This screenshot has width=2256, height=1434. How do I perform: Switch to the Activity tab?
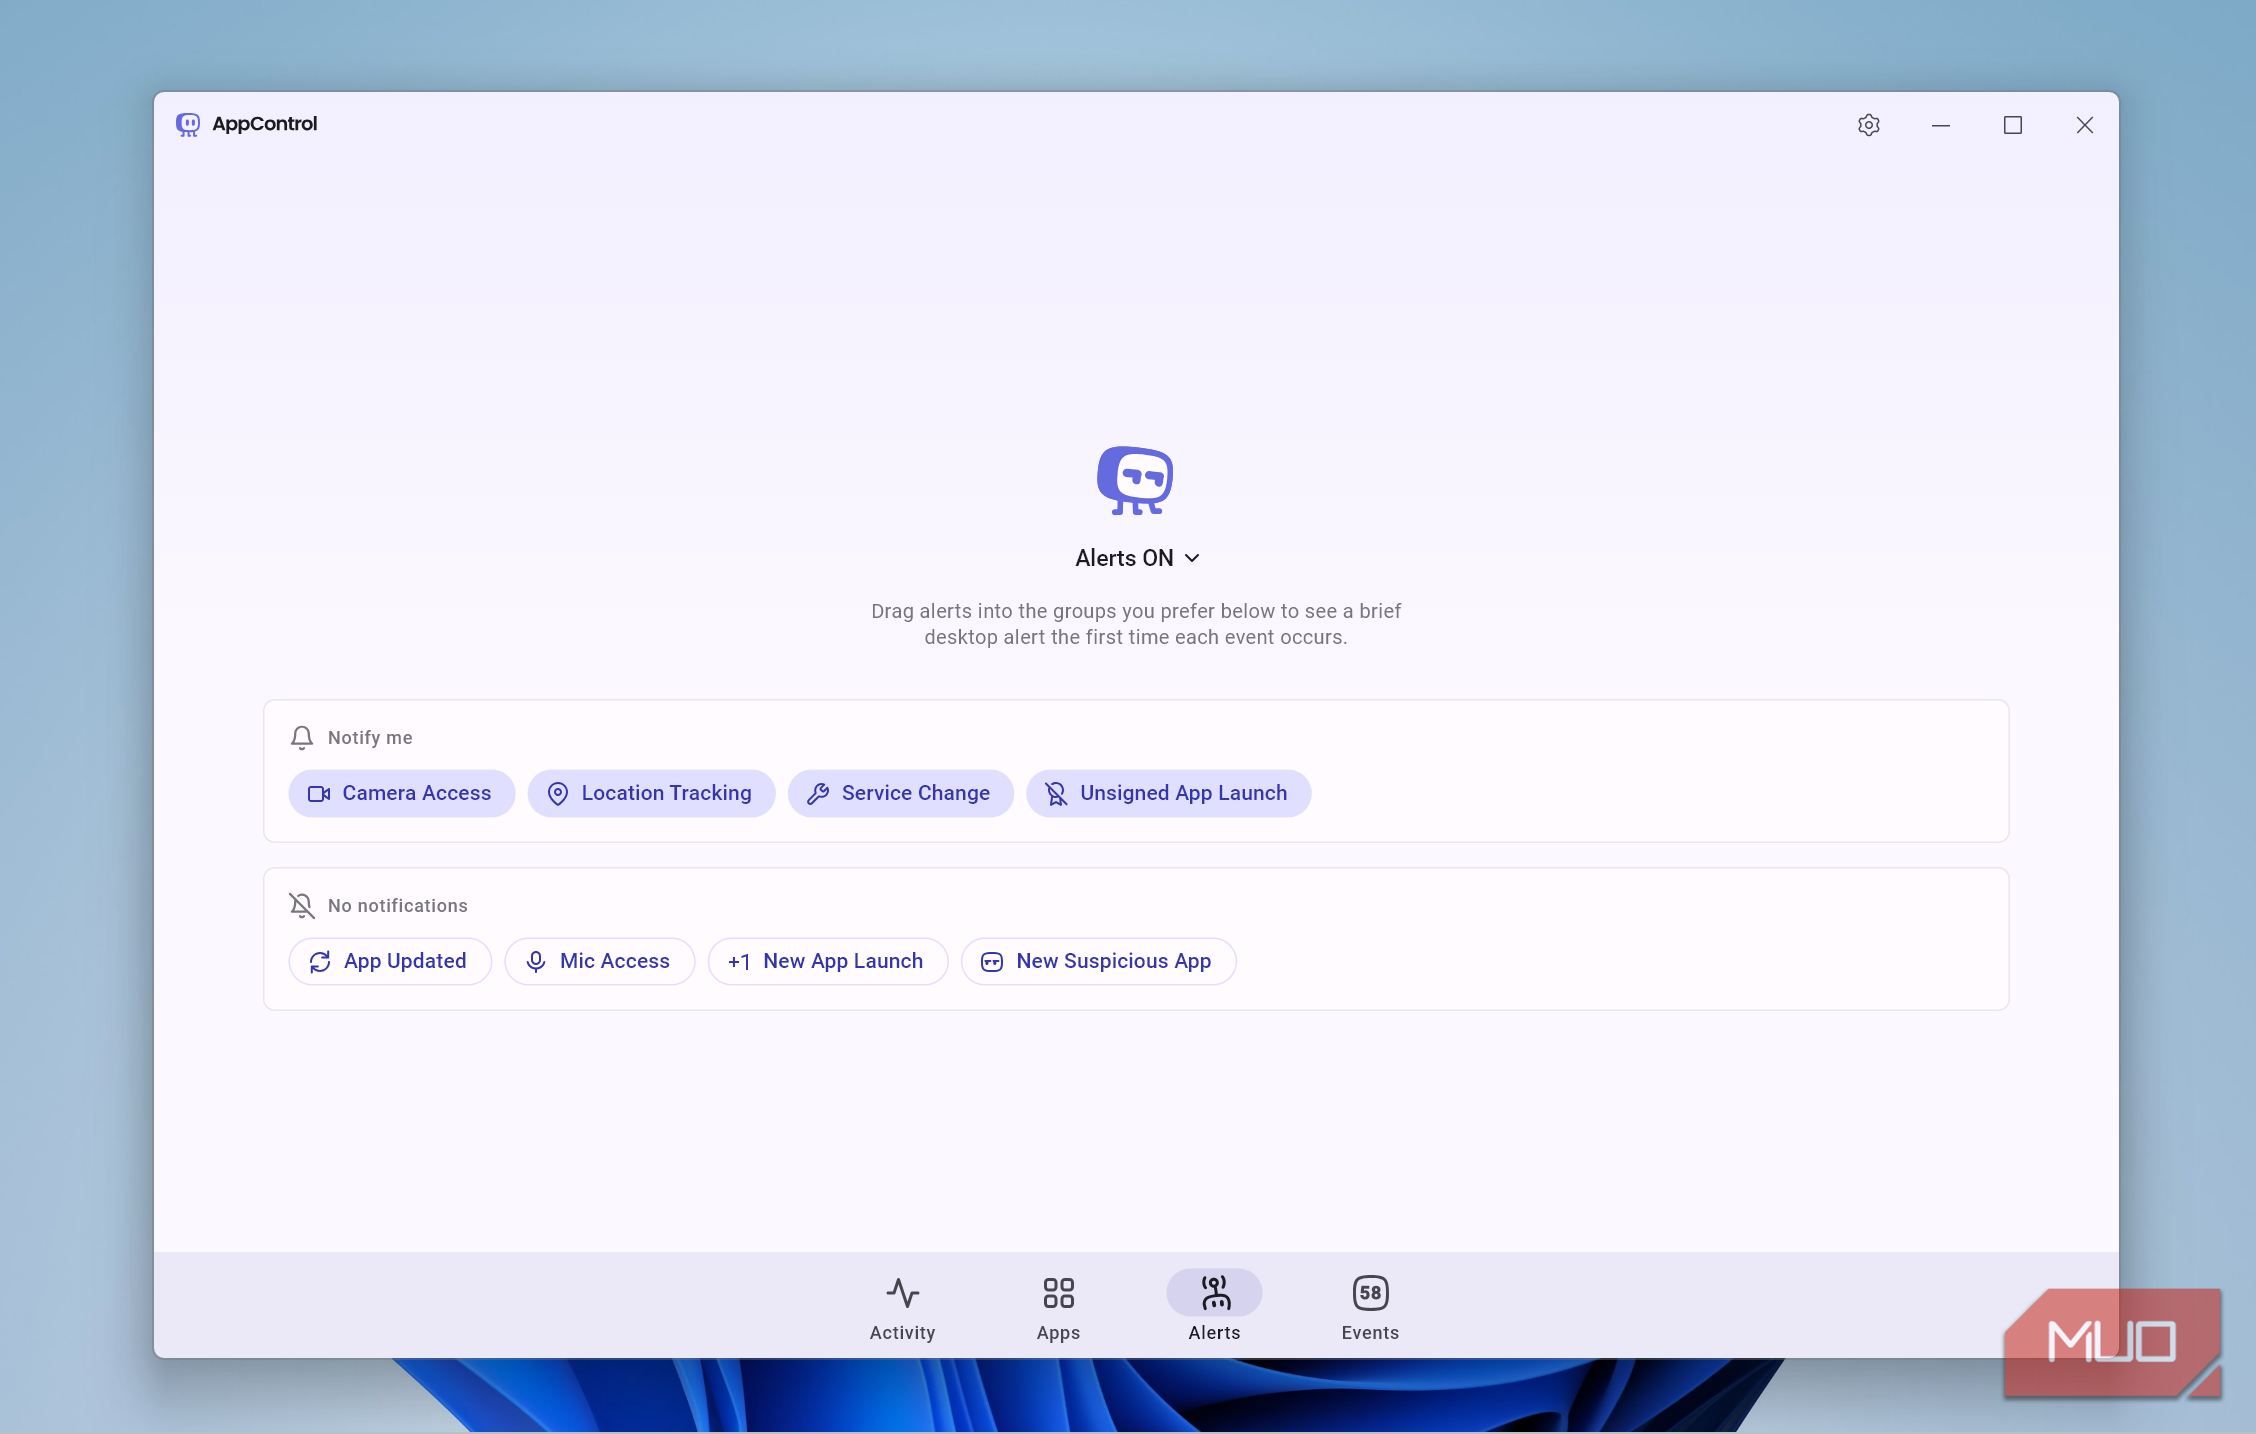click(902, 1308)
